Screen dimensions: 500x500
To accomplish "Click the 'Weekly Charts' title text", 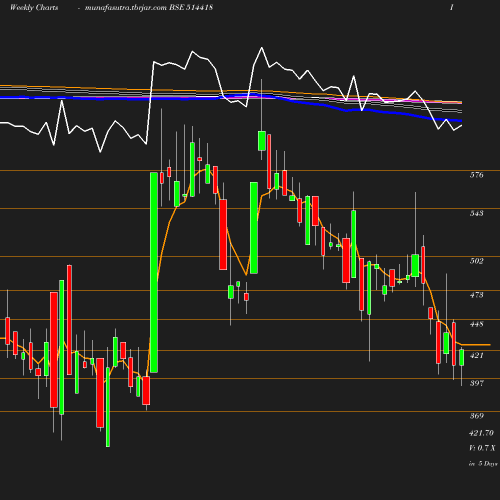I will click(x=34, y=7).
